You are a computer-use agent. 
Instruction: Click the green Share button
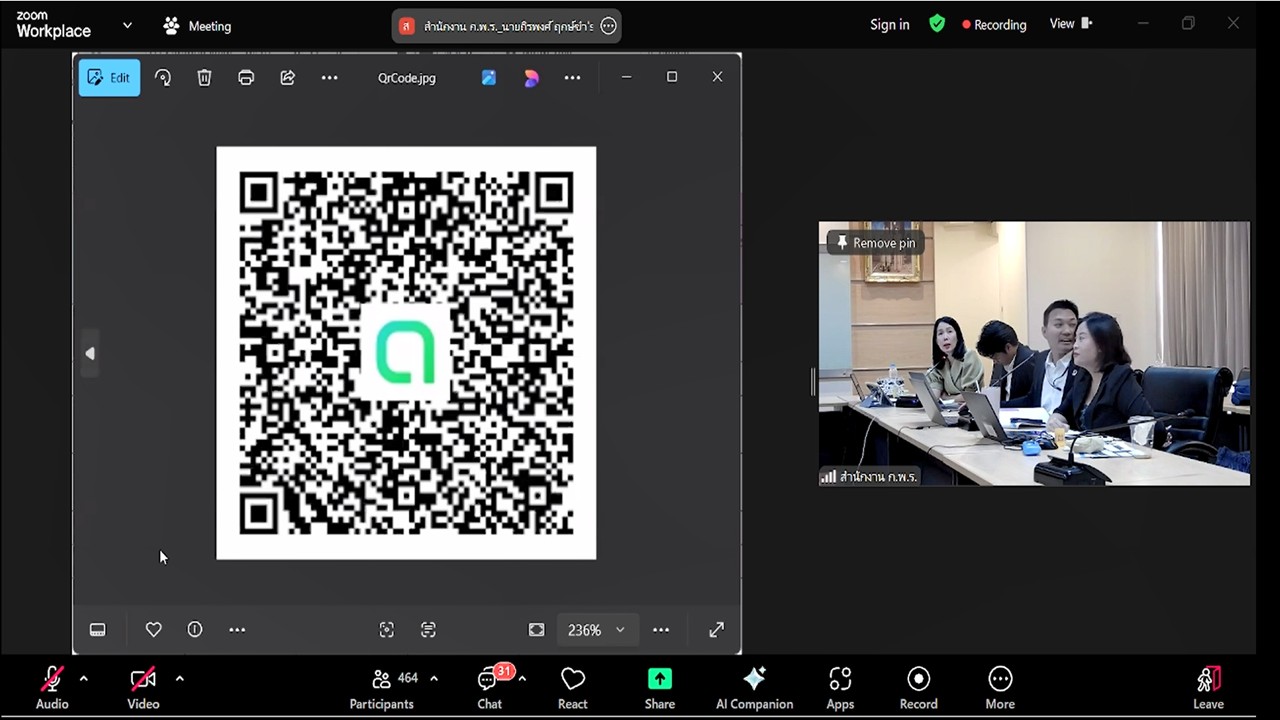pyautogui.click(x=660, y=688)
